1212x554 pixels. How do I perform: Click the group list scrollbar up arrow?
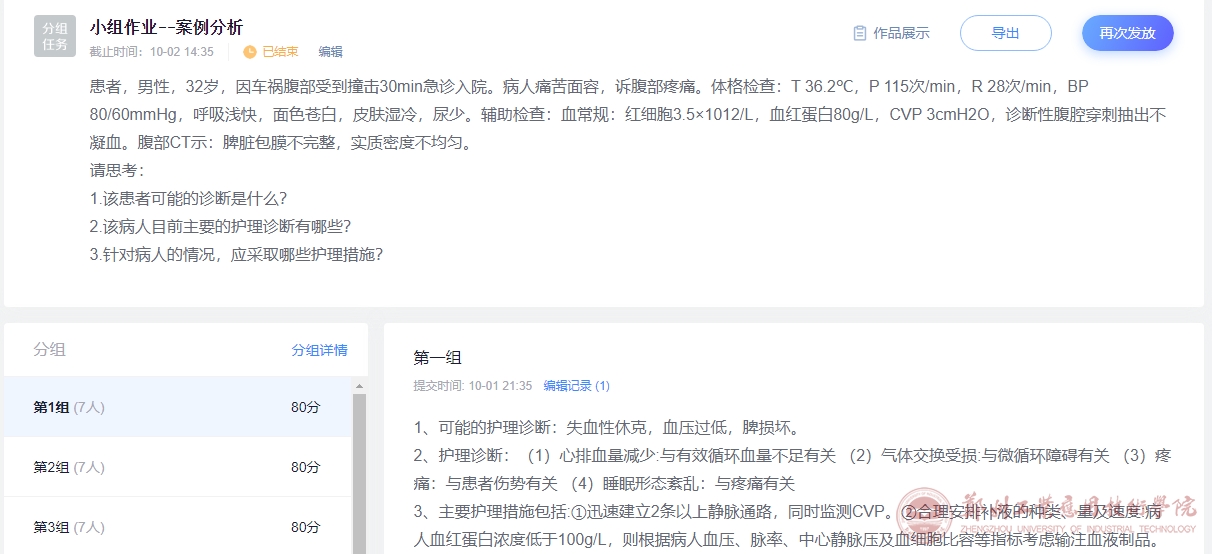pyautogui.click(x=359, y=386)
